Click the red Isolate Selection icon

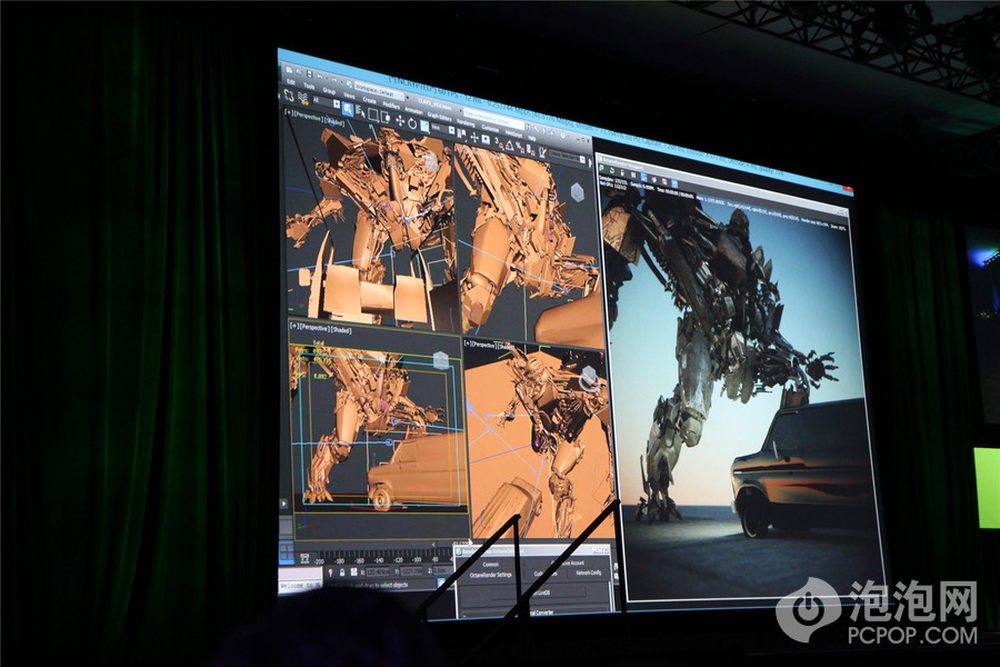[x=330, y=572]
